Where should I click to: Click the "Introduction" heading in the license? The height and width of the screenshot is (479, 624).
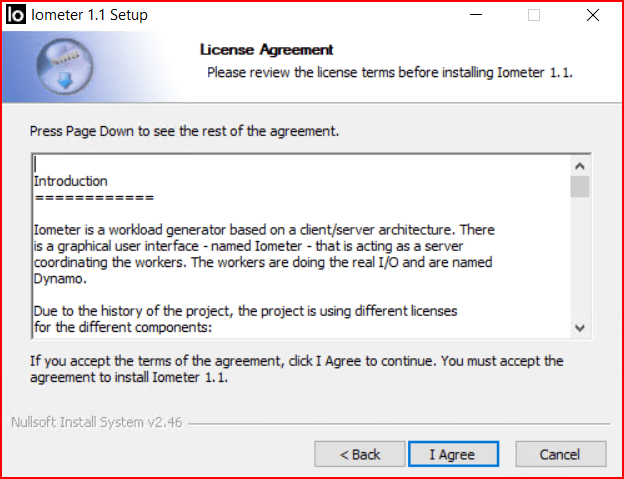pos(71,181)
